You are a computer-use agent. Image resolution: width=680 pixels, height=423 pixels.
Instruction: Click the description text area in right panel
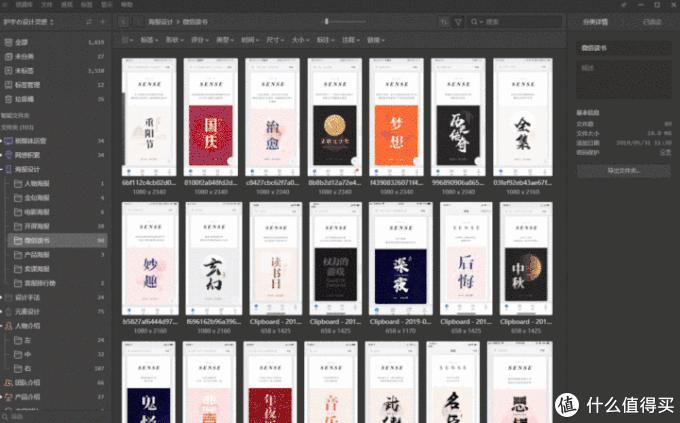[x=624, y=79]
